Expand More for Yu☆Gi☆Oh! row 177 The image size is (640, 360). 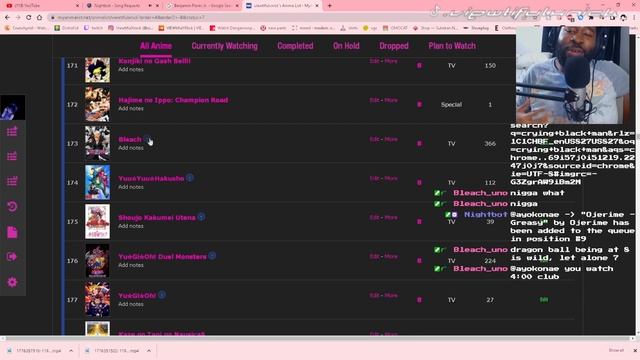coord(391,295)
